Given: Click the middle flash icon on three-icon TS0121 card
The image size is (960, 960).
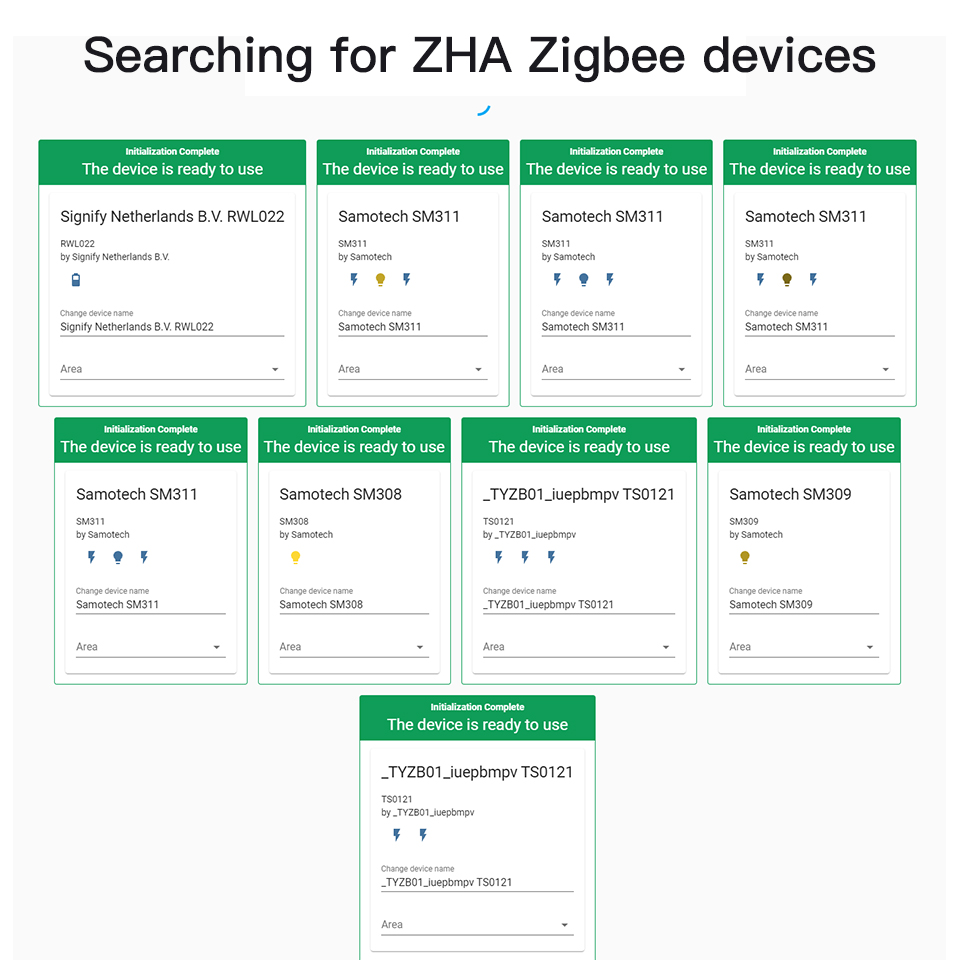Looking at the screenshot, I should point(525,557).
